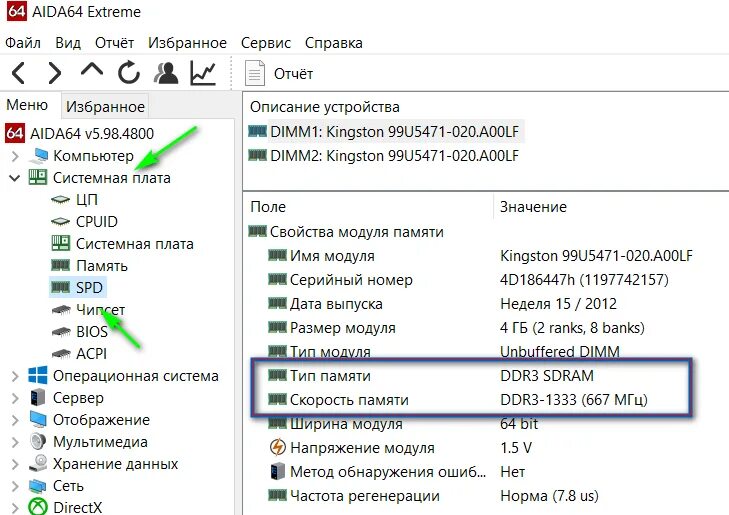Click the Хранение данных drive icon

click(38, 463)
